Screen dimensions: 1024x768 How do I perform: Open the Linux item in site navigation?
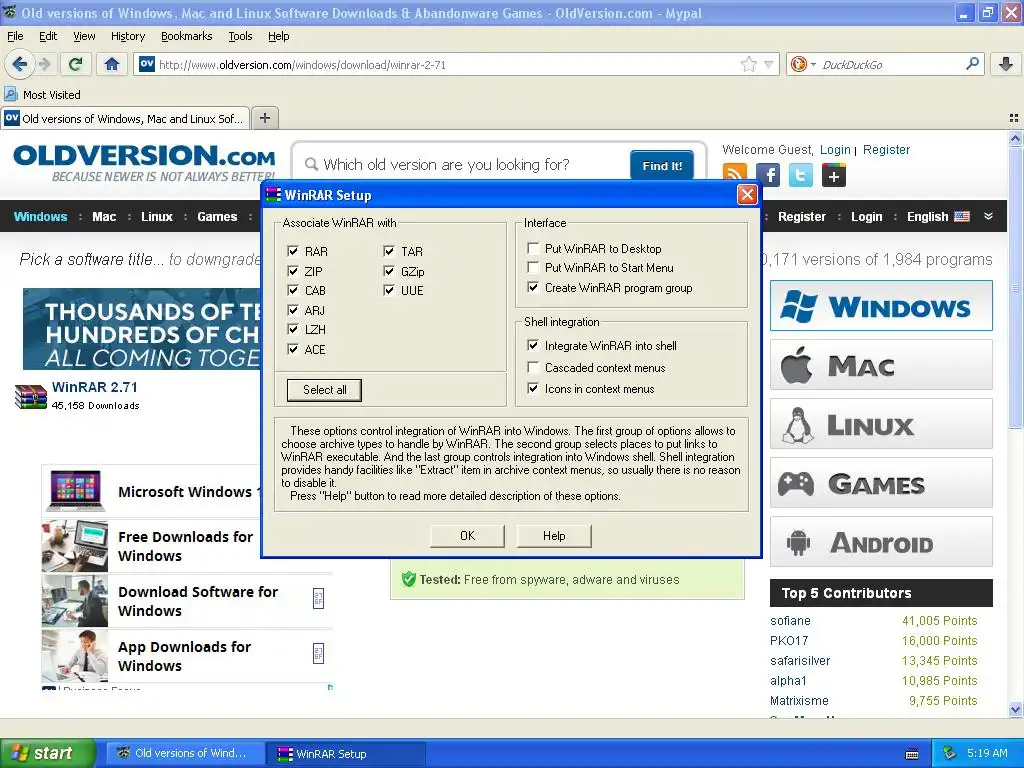tap(157, 217)
